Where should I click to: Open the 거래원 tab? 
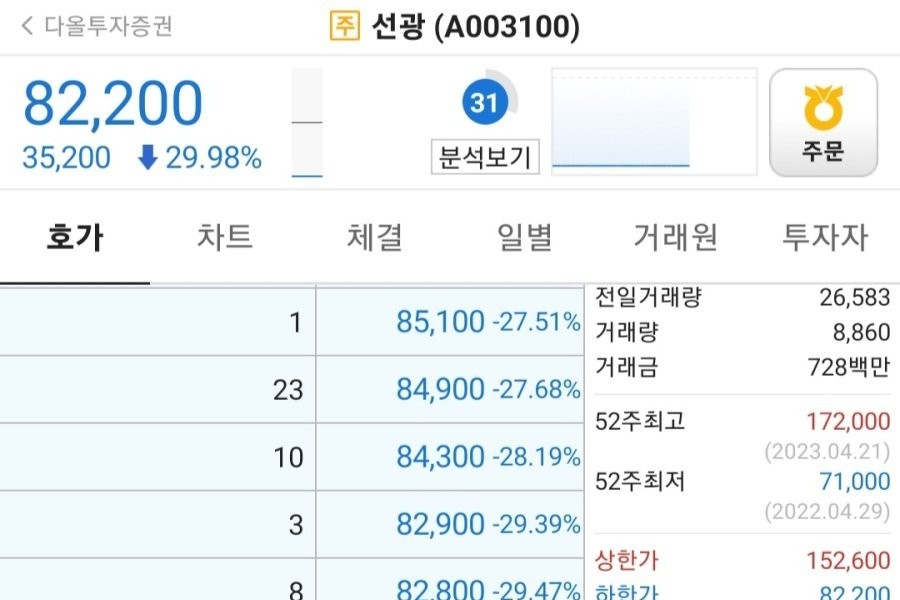tap(675, 238)
